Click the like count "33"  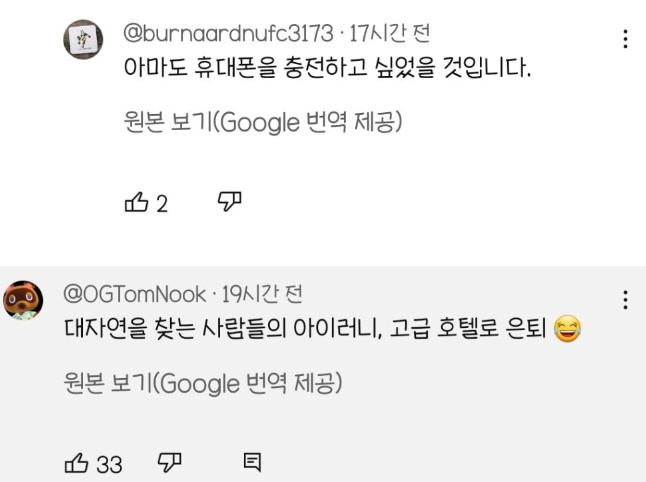coord(109,464)
